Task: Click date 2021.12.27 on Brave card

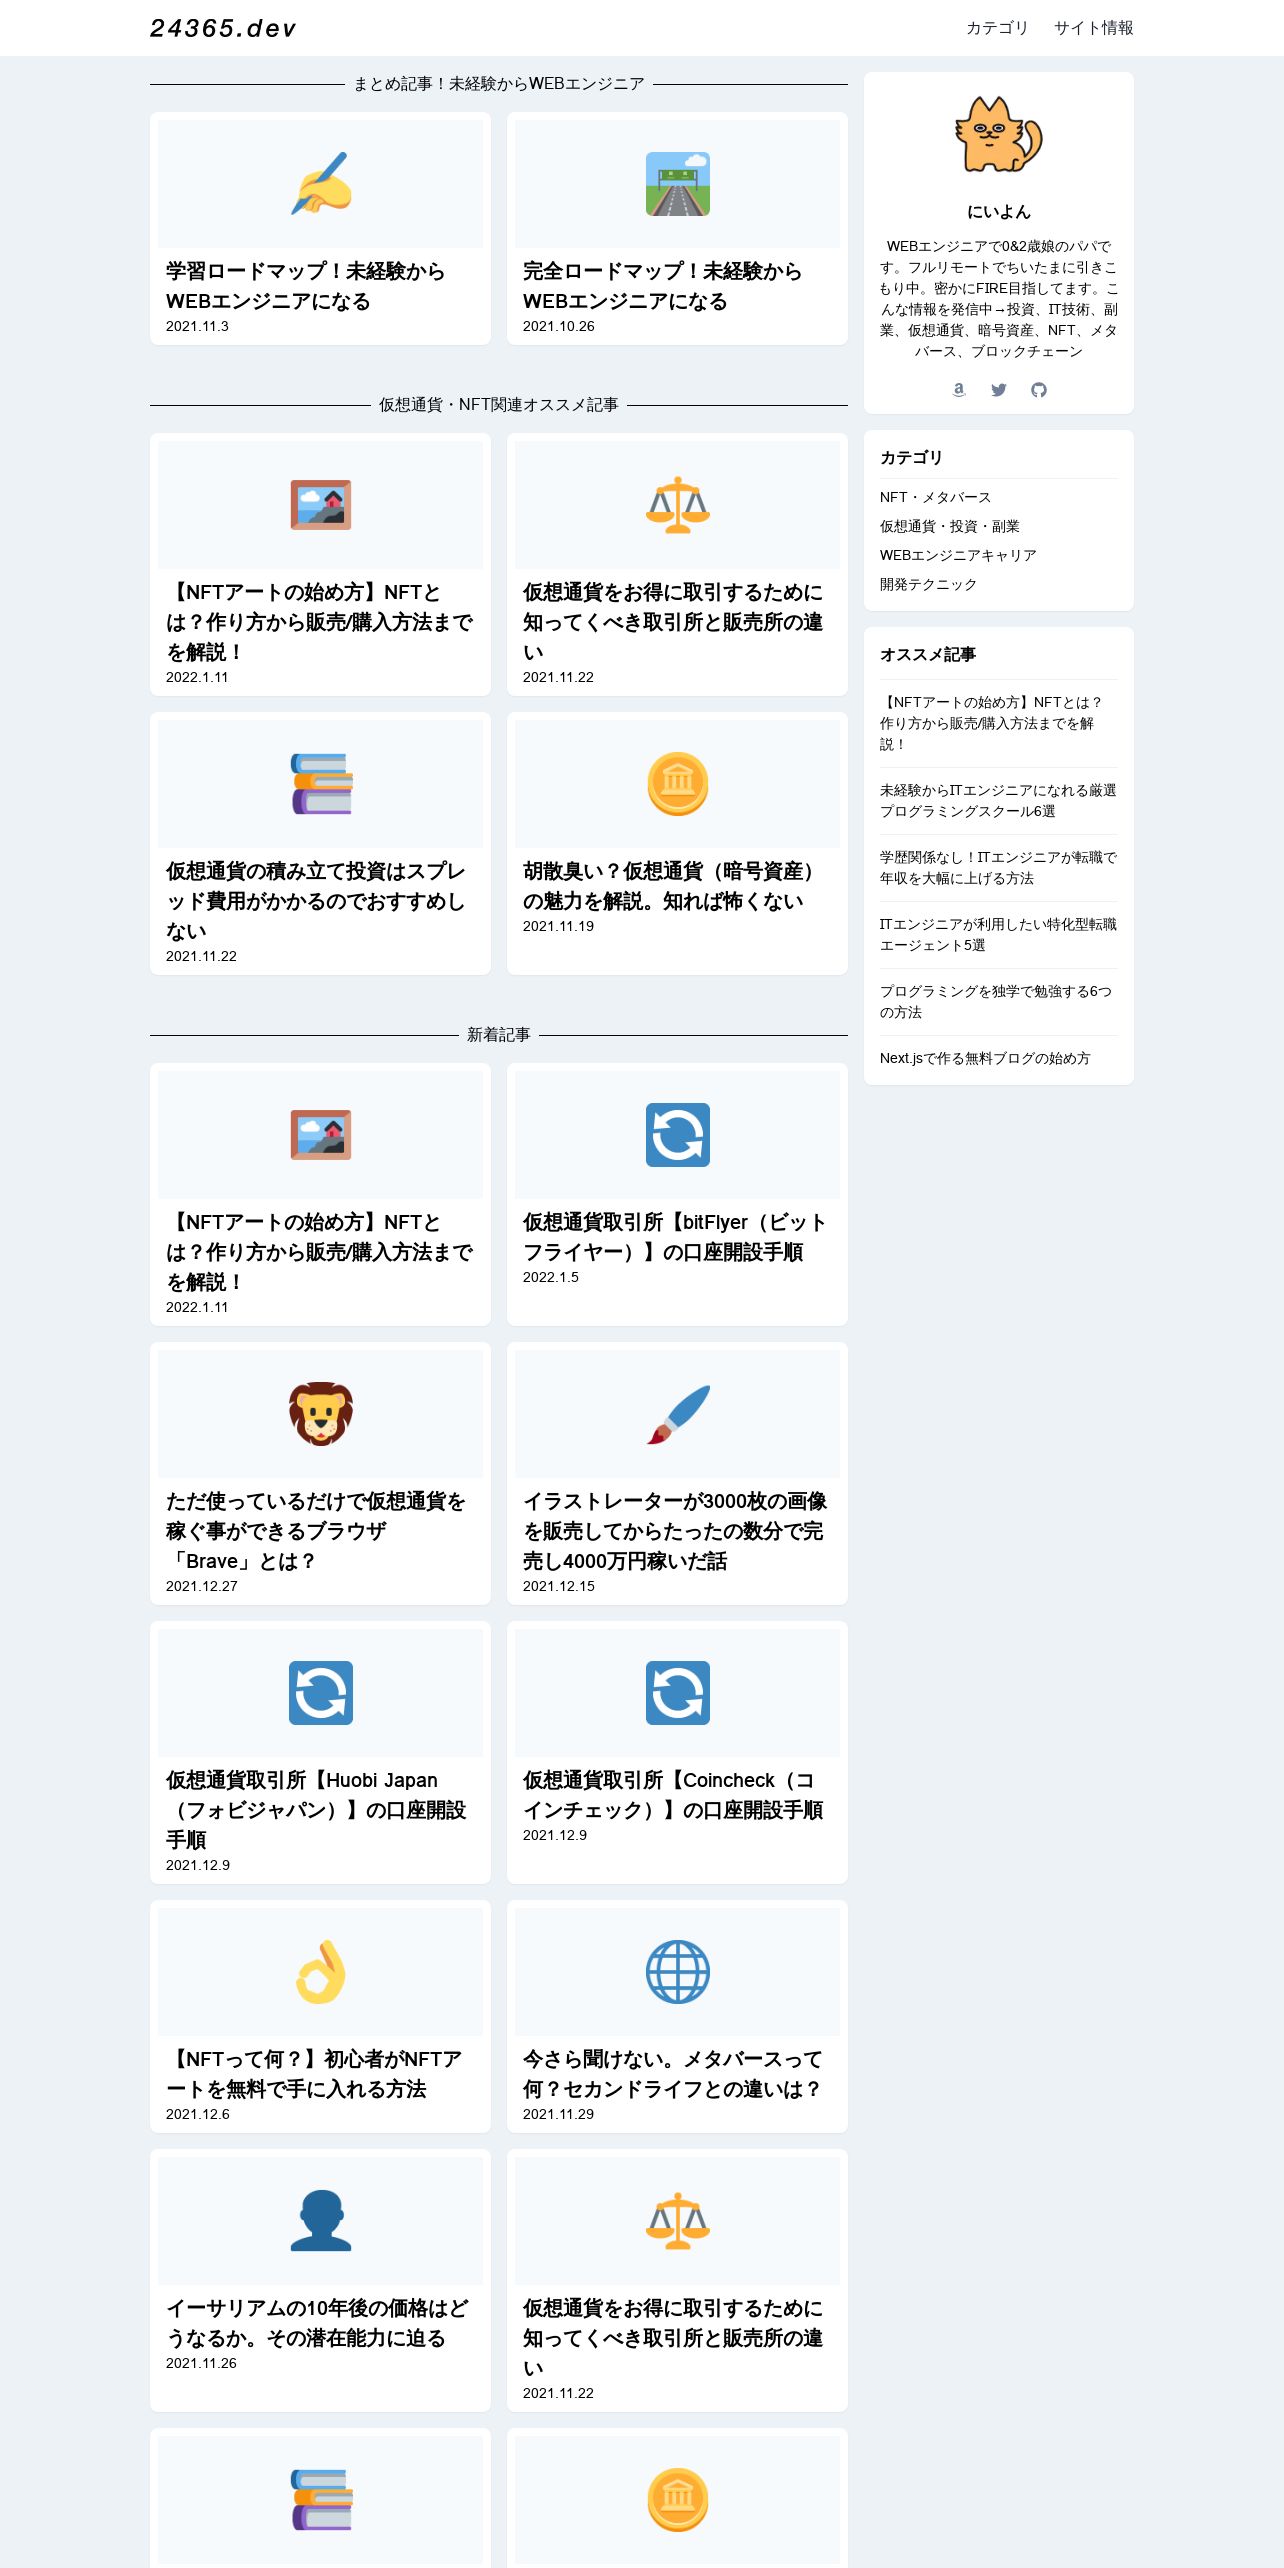Action: (202, 1586)
